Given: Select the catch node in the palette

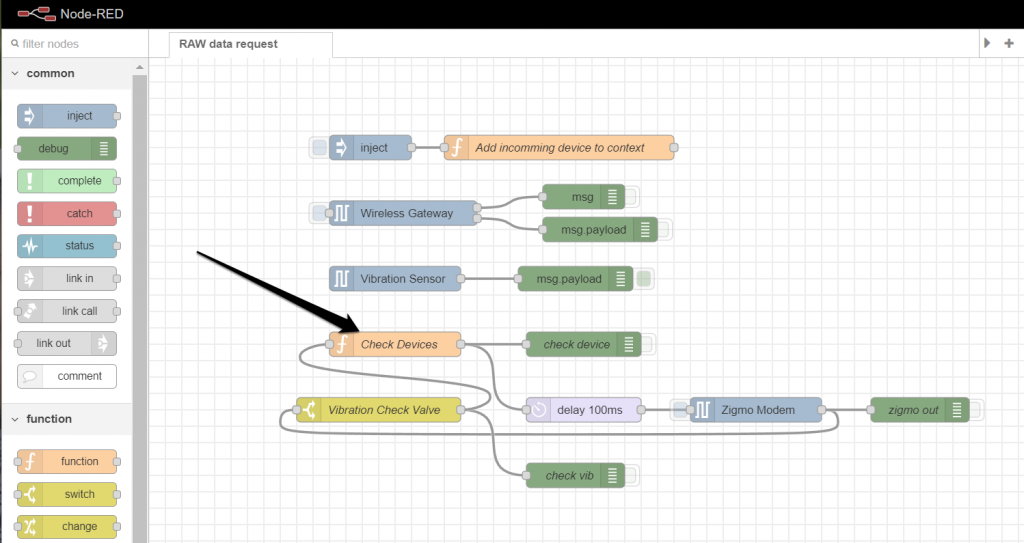Looking at the screenshot, I should [x=67, y=213].
